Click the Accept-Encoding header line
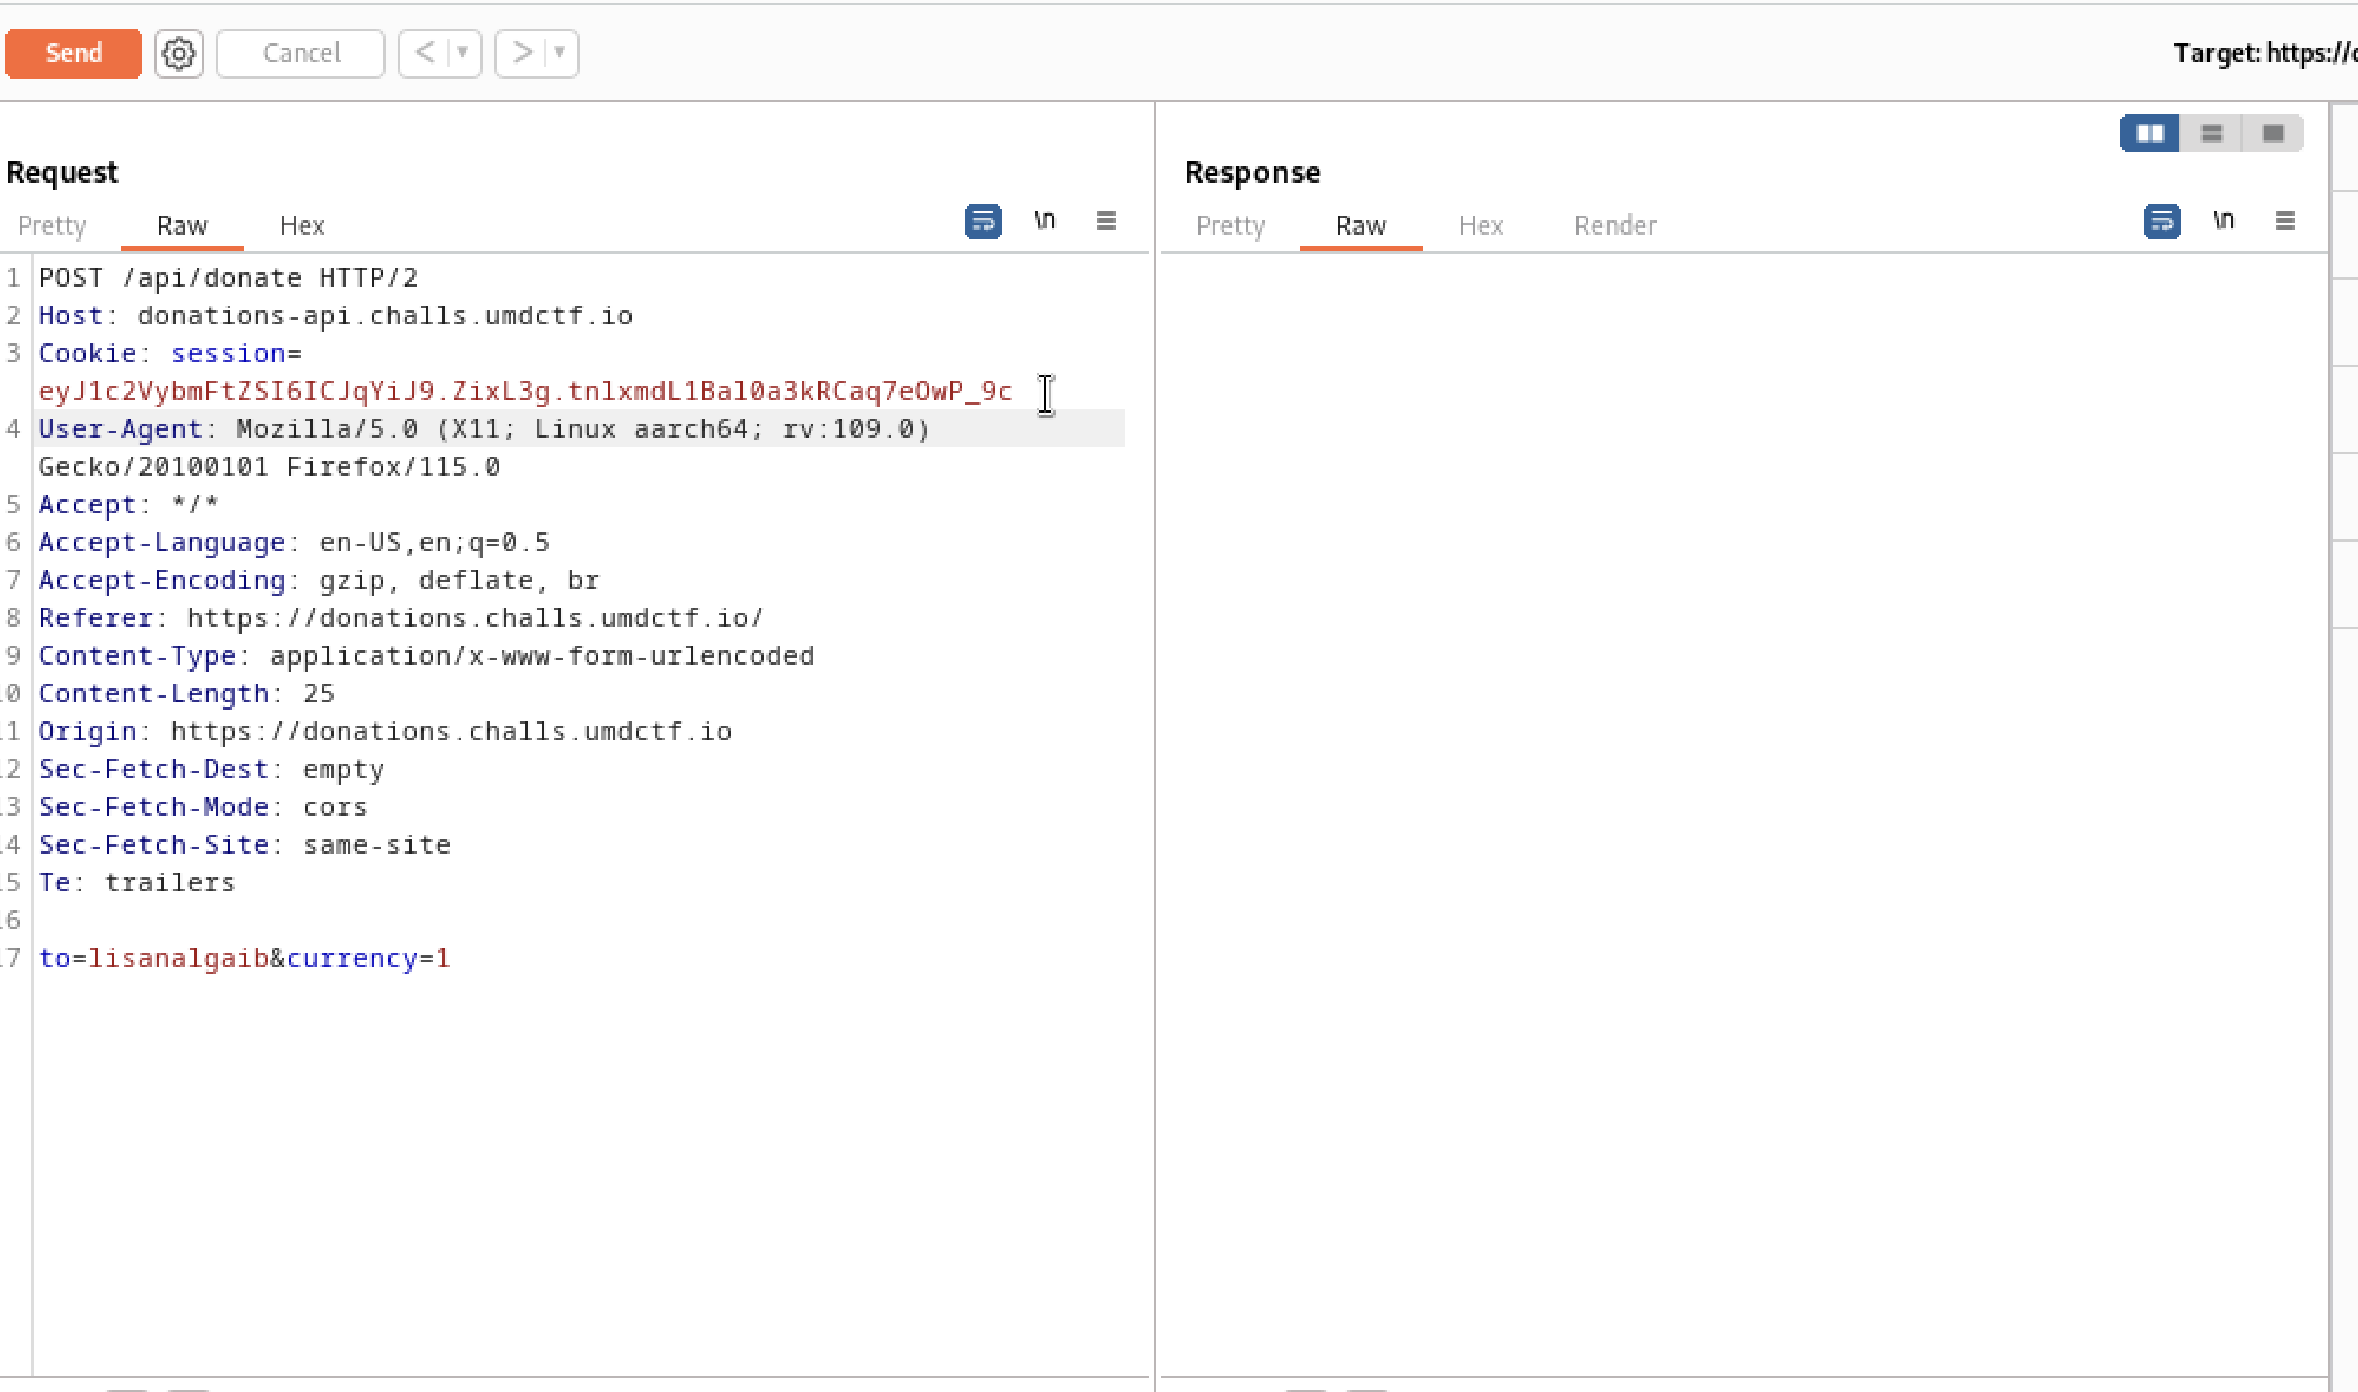The width and height of the screenshot is (2358, 1392). [x=319, y=581]
